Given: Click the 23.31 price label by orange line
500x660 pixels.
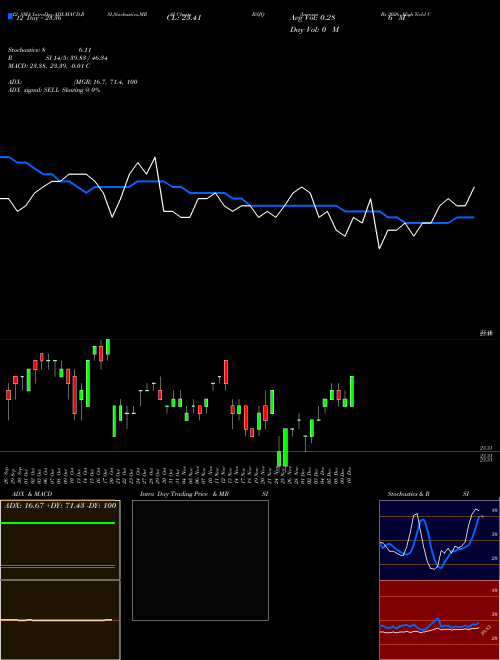Looking at the screenshot, I should pyautogui.click(x=487, y=448).
